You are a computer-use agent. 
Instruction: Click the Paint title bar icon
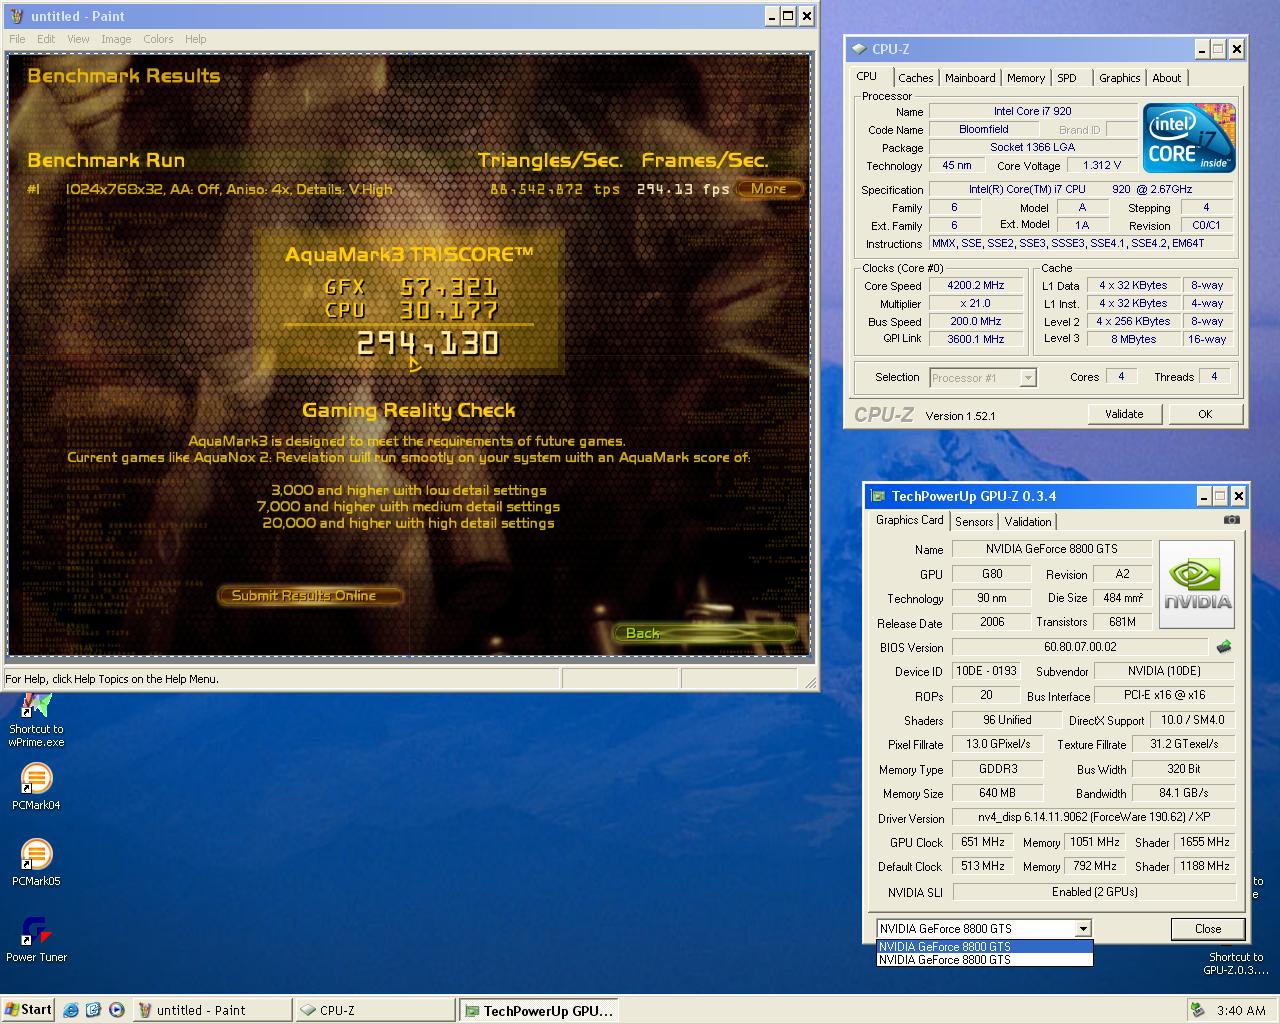click(x=17, y=16)
